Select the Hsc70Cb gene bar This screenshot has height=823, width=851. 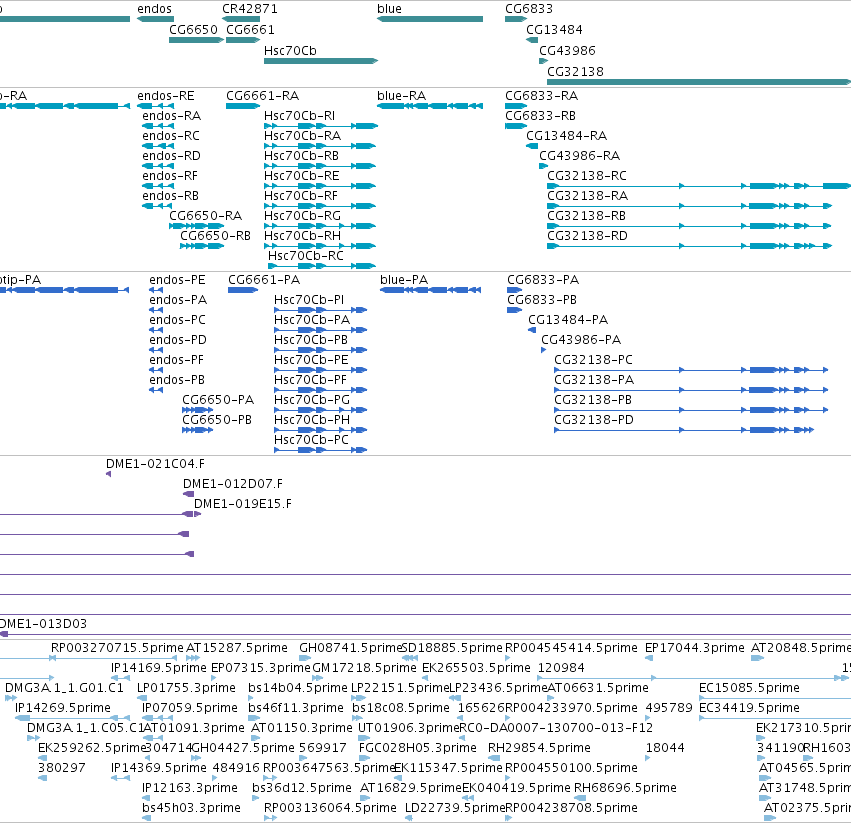pyautogui.click(x=321, y=61)
